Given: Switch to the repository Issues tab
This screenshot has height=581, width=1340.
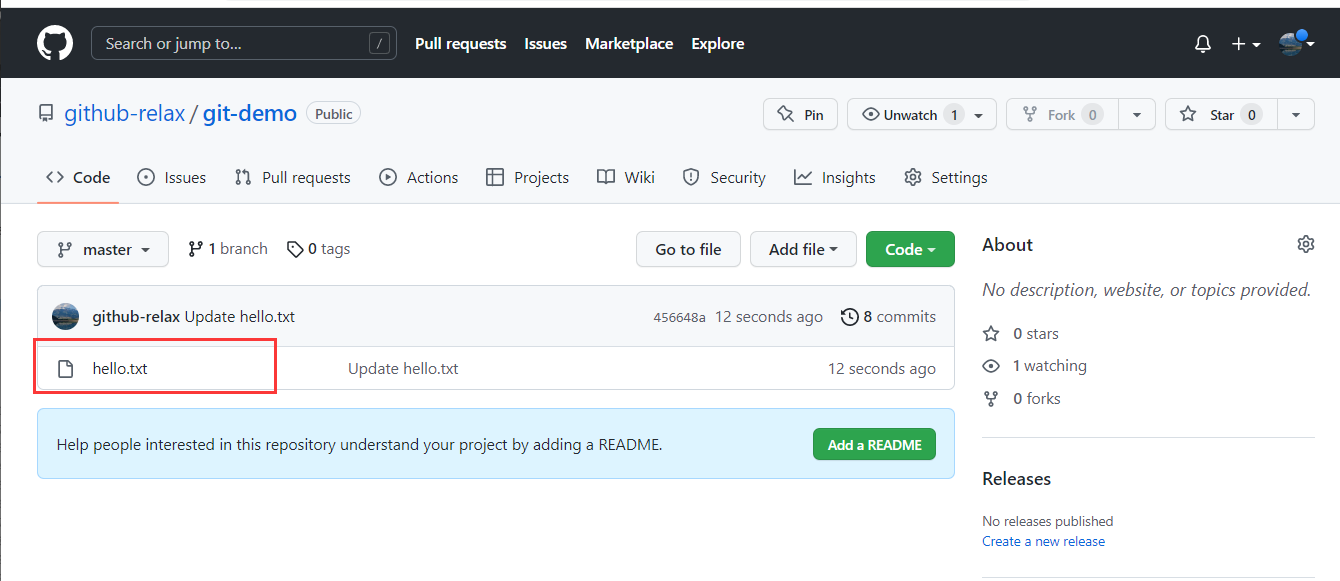Looking at the screenshot, I should [x=172, y=177].
